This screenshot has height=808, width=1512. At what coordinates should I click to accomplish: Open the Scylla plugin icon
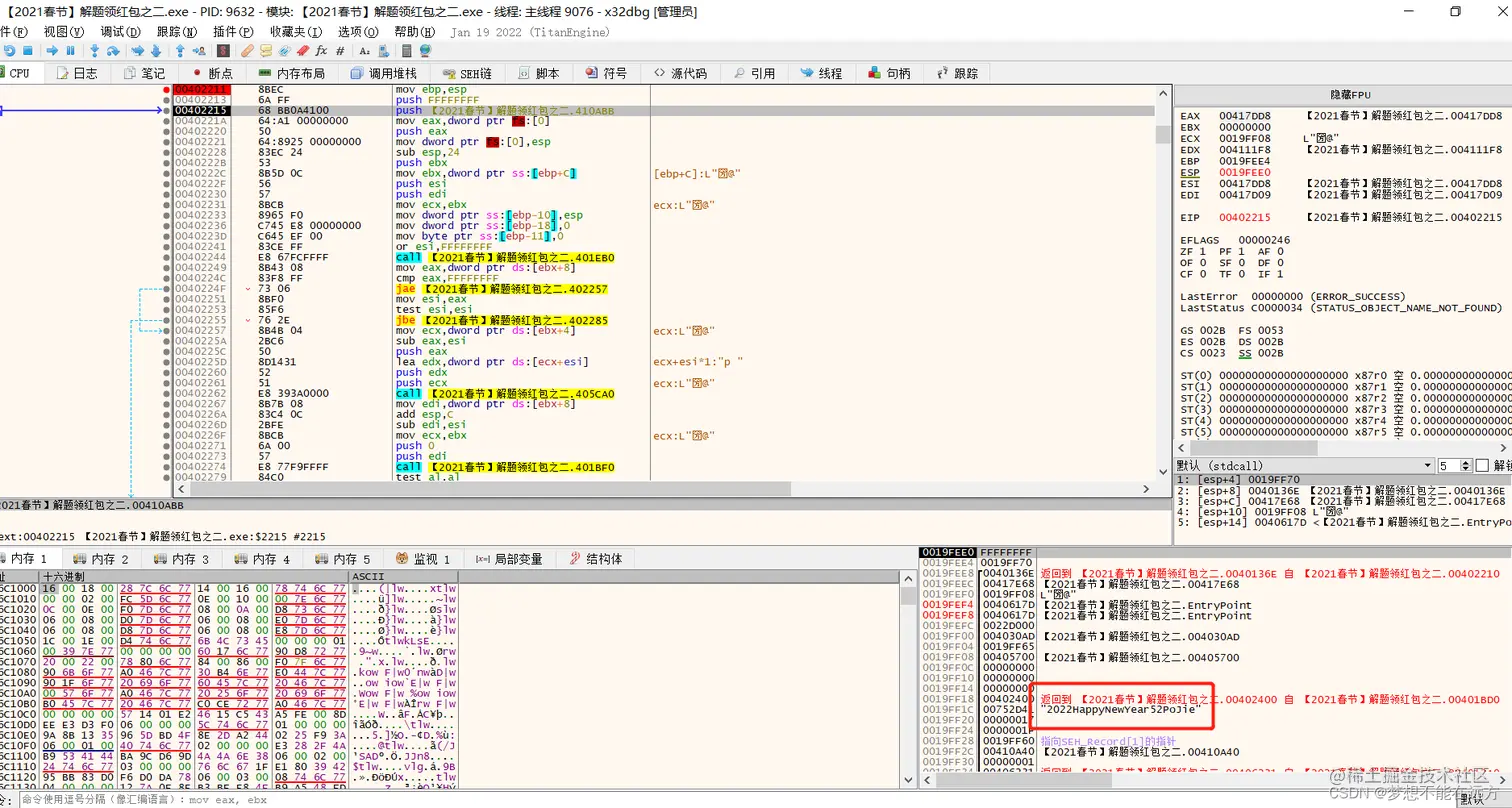coord(223,50)
